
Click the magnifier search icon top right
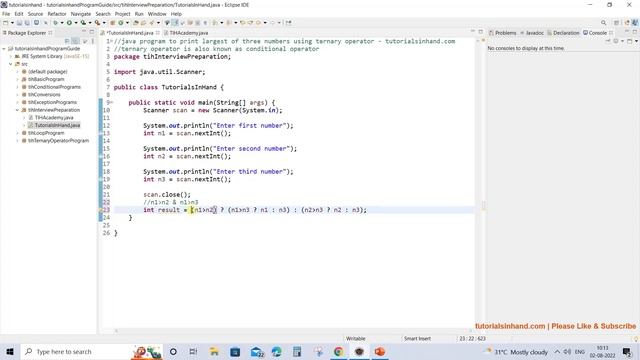603,23
